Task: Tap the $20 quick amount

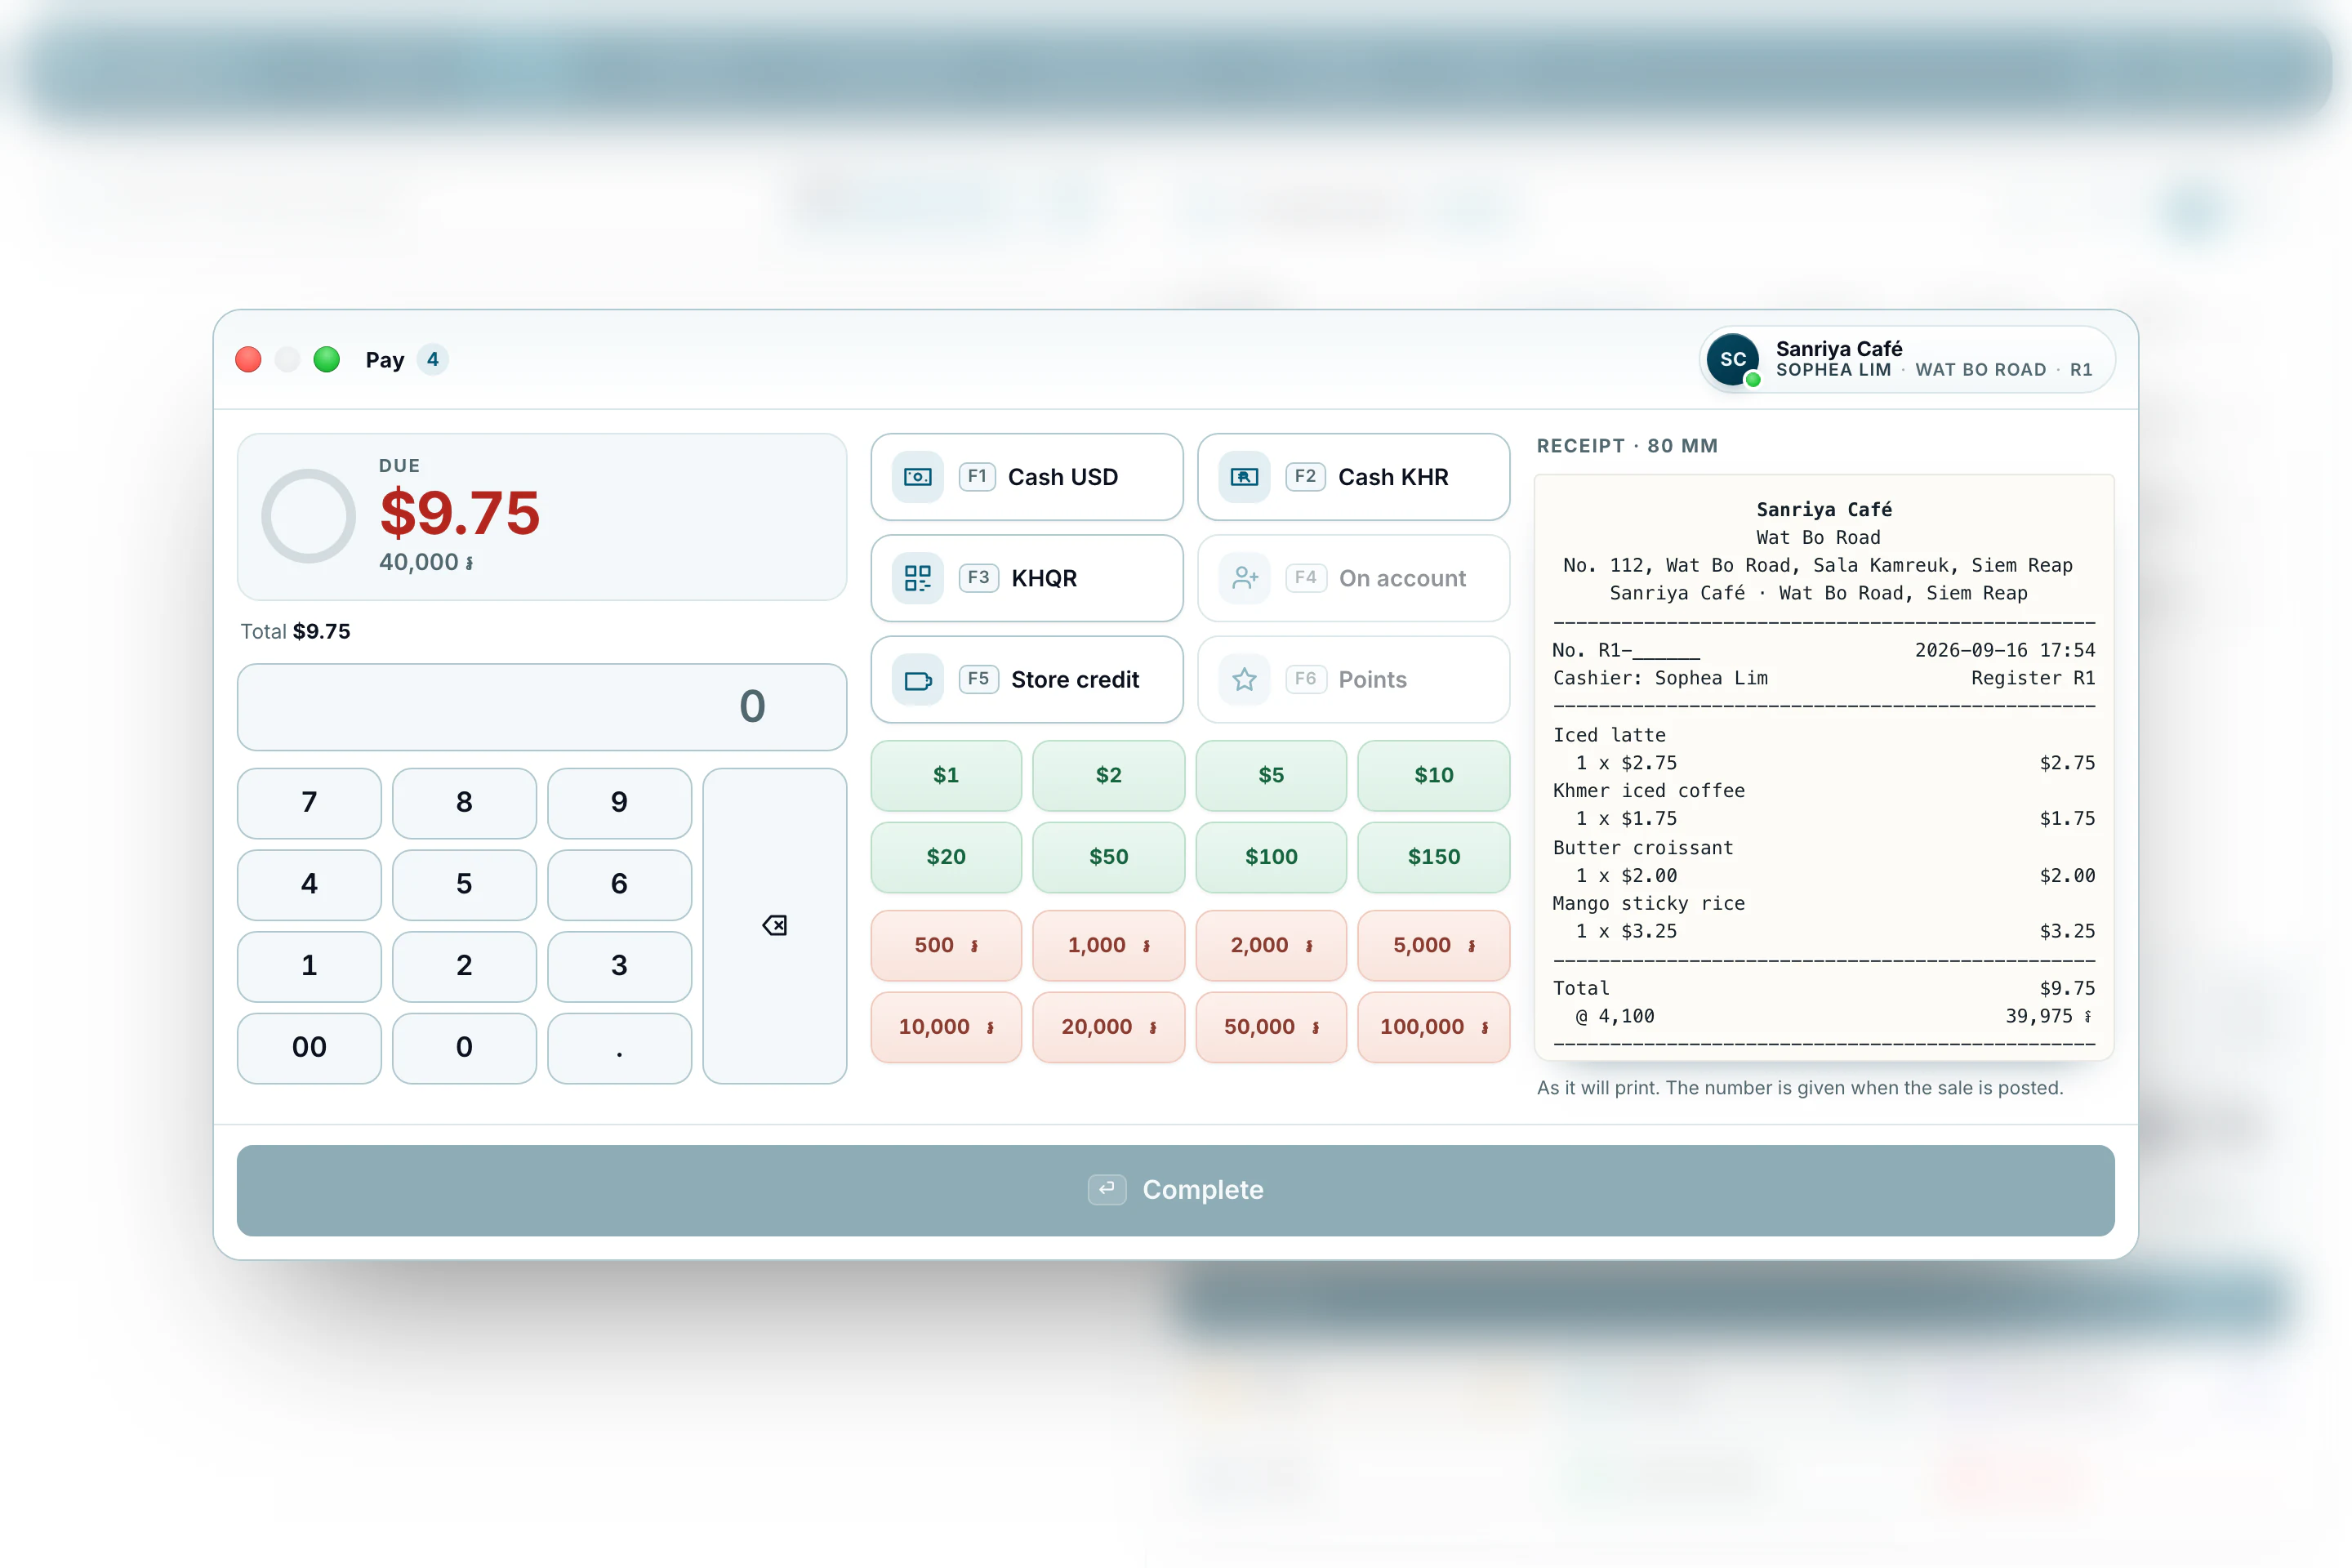Action: click(x=946, y=857)
